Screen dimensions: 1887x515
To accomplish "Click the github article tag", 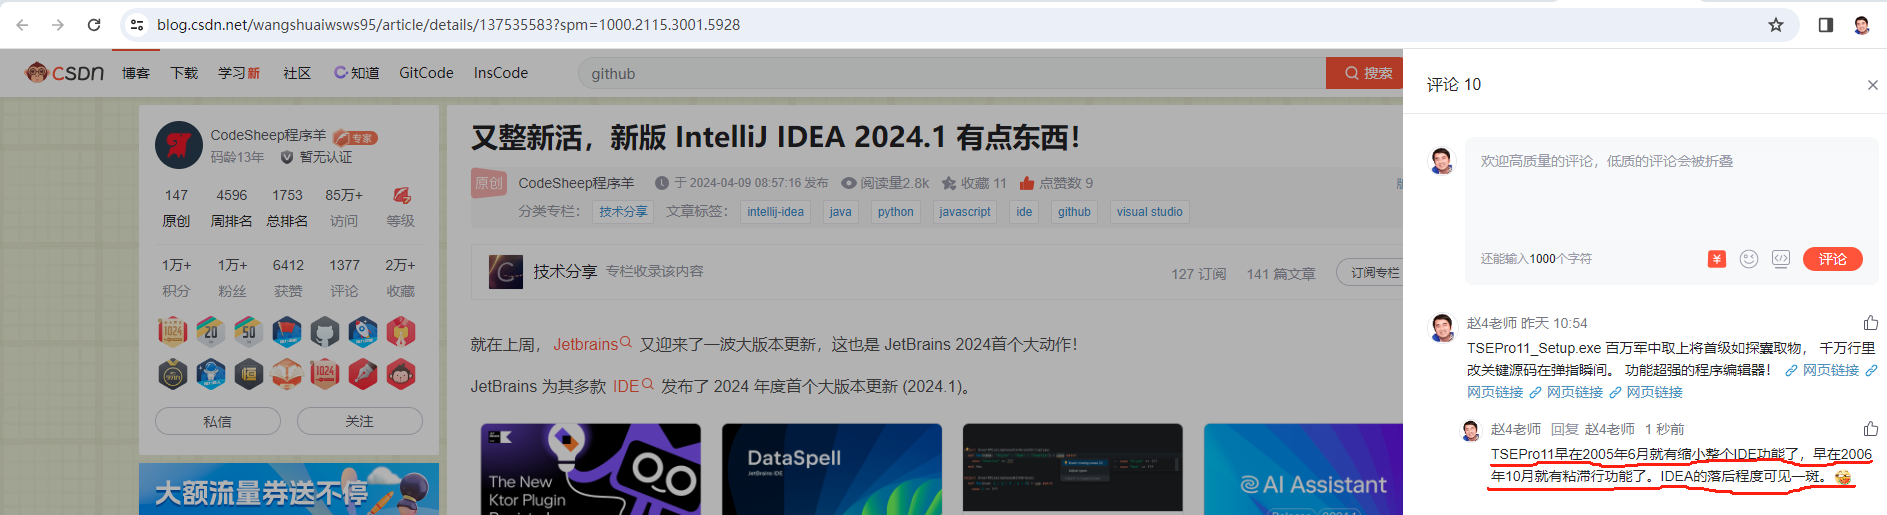I will tap(1075, 212).
